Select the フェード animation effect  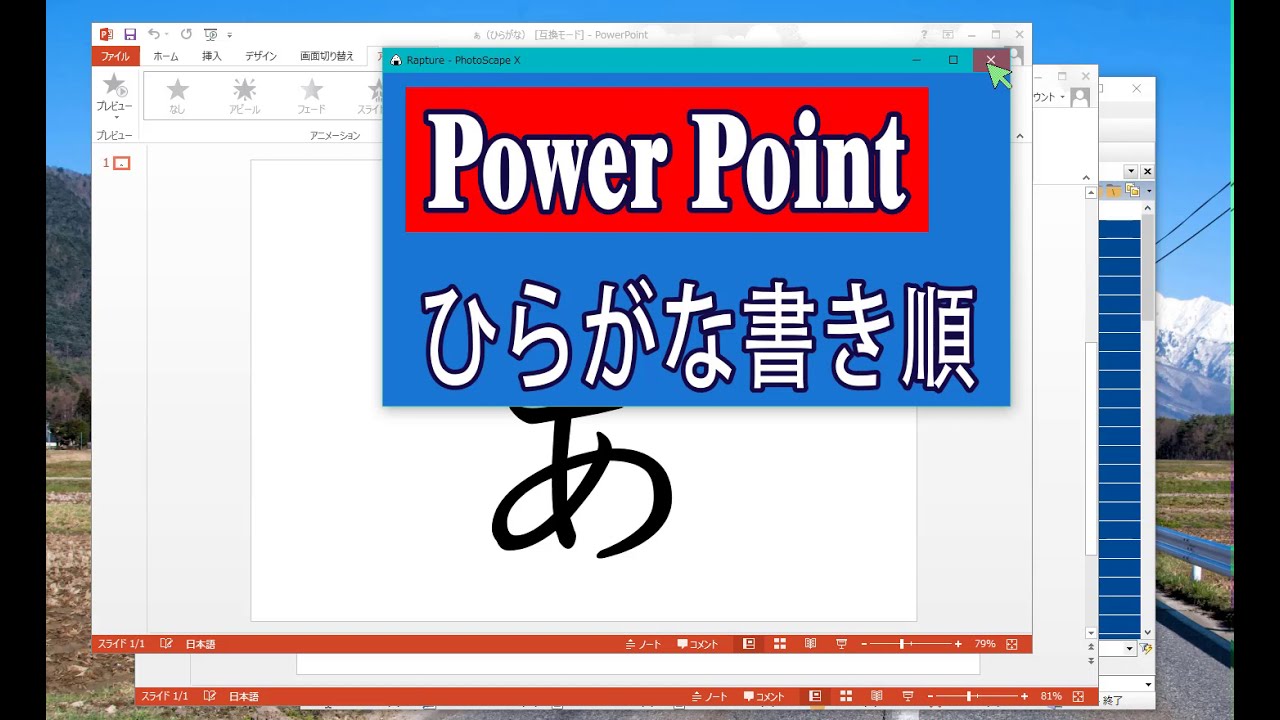pos(311,96)
